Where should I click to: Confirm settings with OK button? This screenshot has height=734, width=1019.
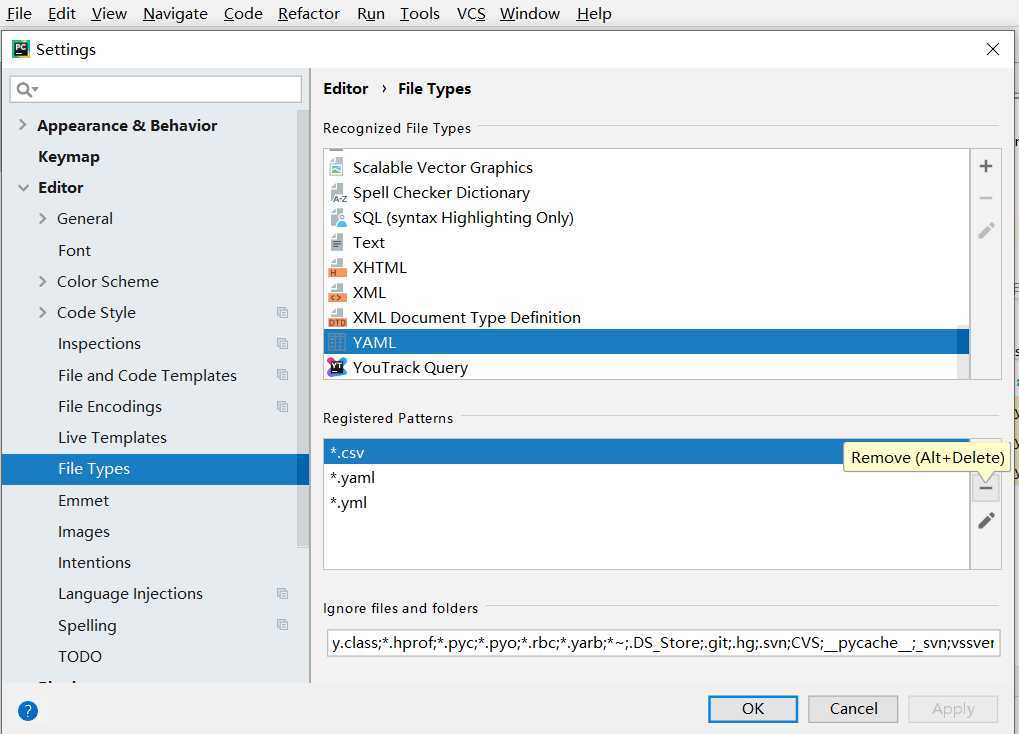(753, 709)
